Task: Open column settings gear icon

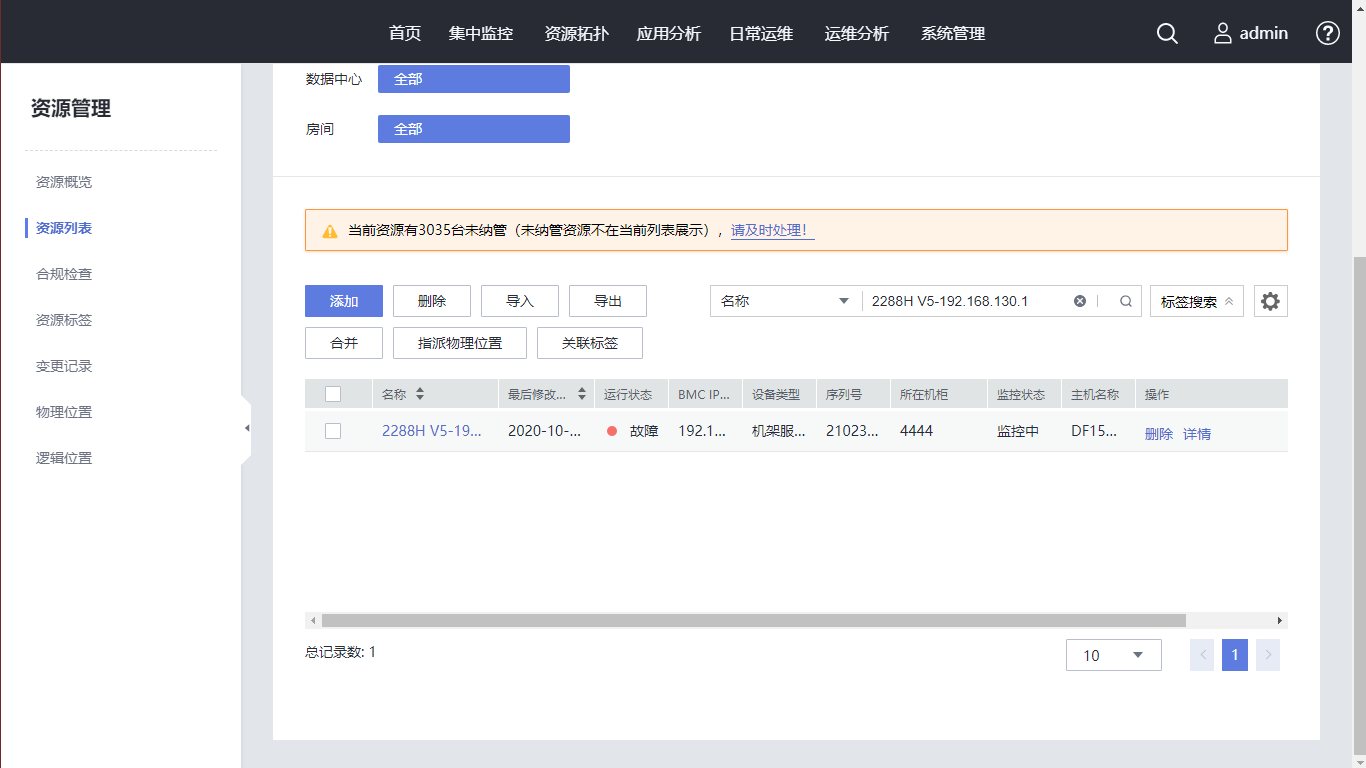Action: coord(1270,301)
